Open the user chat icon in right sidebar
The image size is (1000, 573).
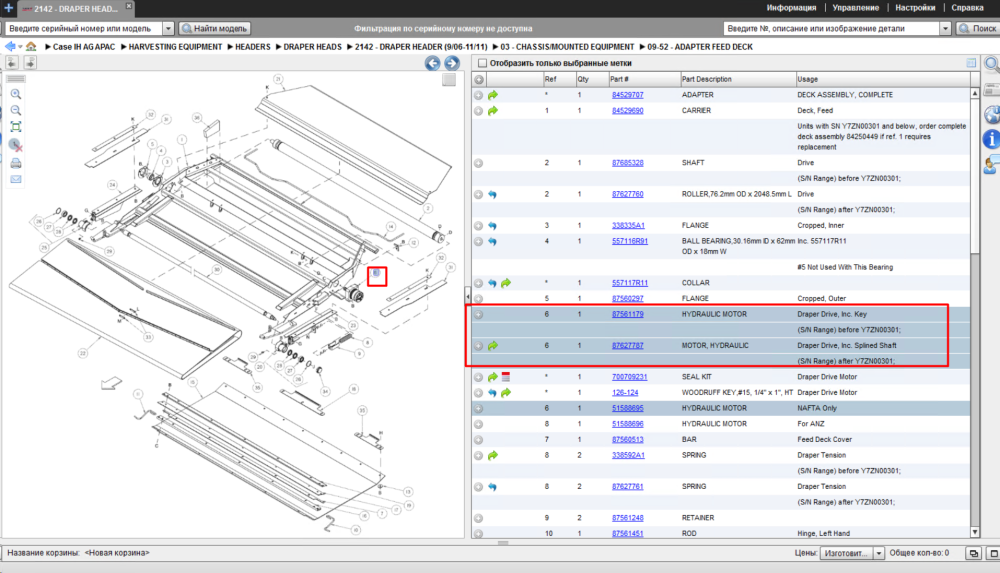click(992, 165)
